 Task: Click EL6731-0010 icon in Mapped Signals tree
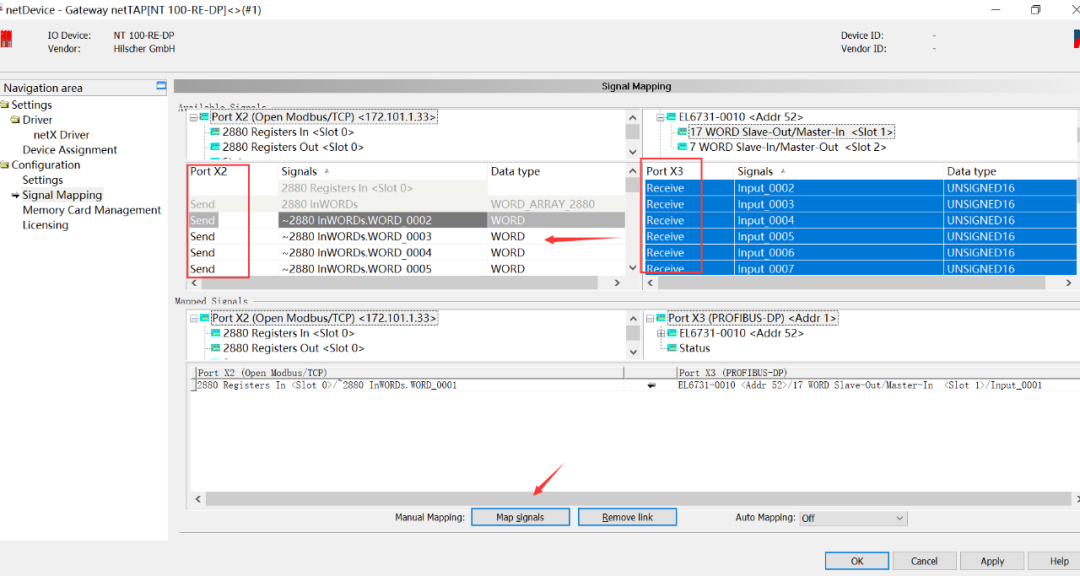click(672, 333)
